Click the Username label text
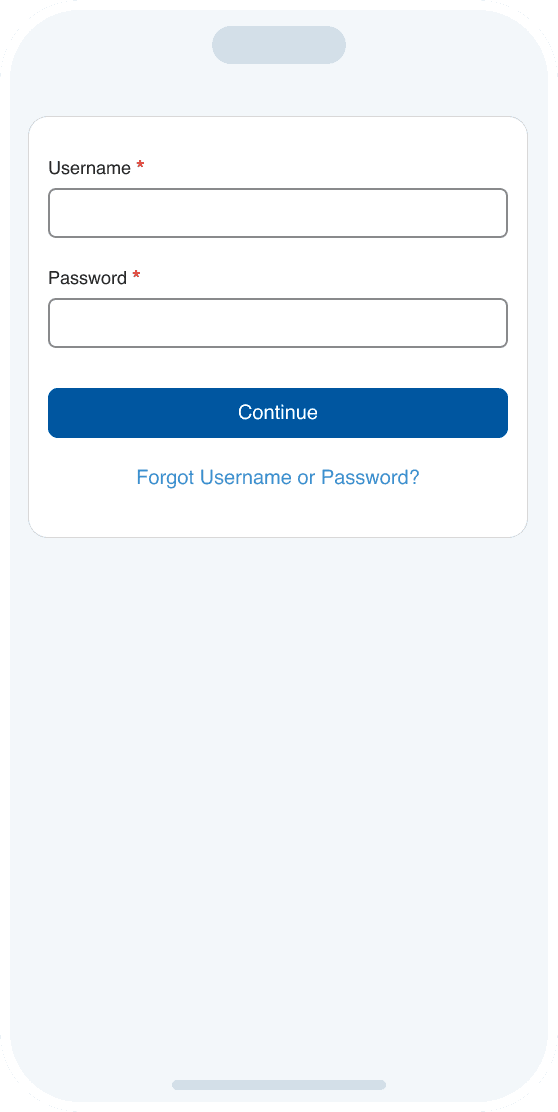The image size is (558, 1112). click(x=89, y=168)
